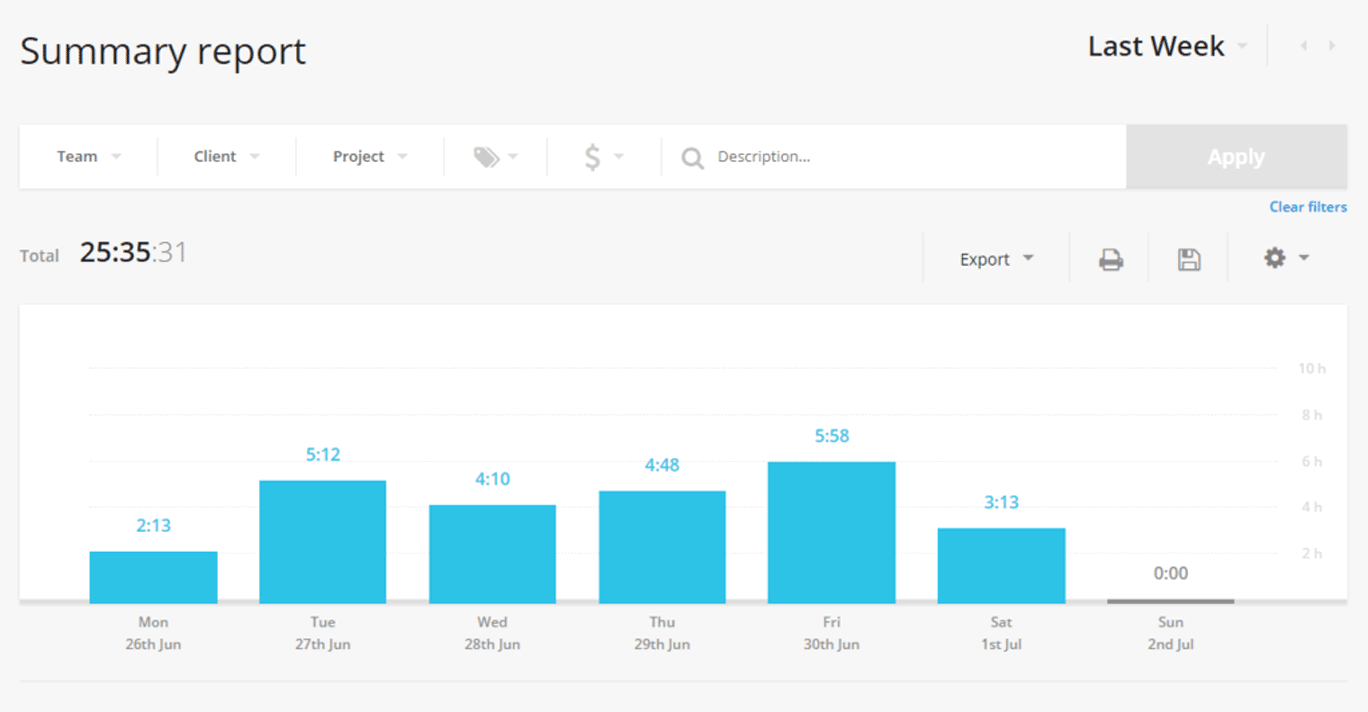This screenshot has width=1368, height=712.
Task: Click Sunday's empty 0:00 bar
Action: click(x=1170, y=599)
